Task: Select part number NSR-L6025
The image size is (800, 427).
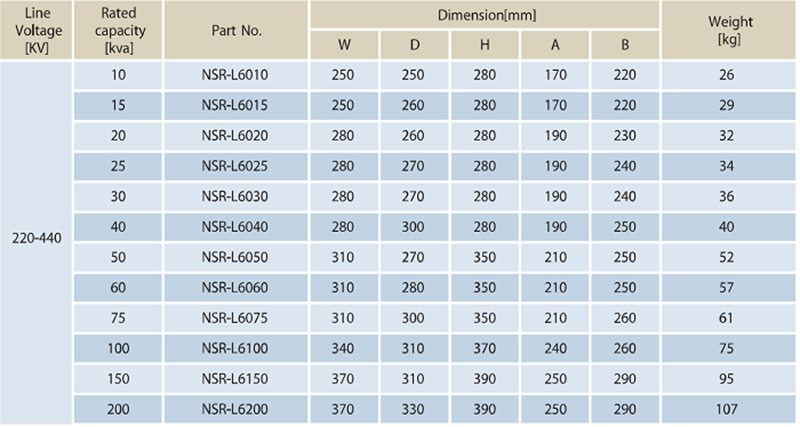Action: 235,166
